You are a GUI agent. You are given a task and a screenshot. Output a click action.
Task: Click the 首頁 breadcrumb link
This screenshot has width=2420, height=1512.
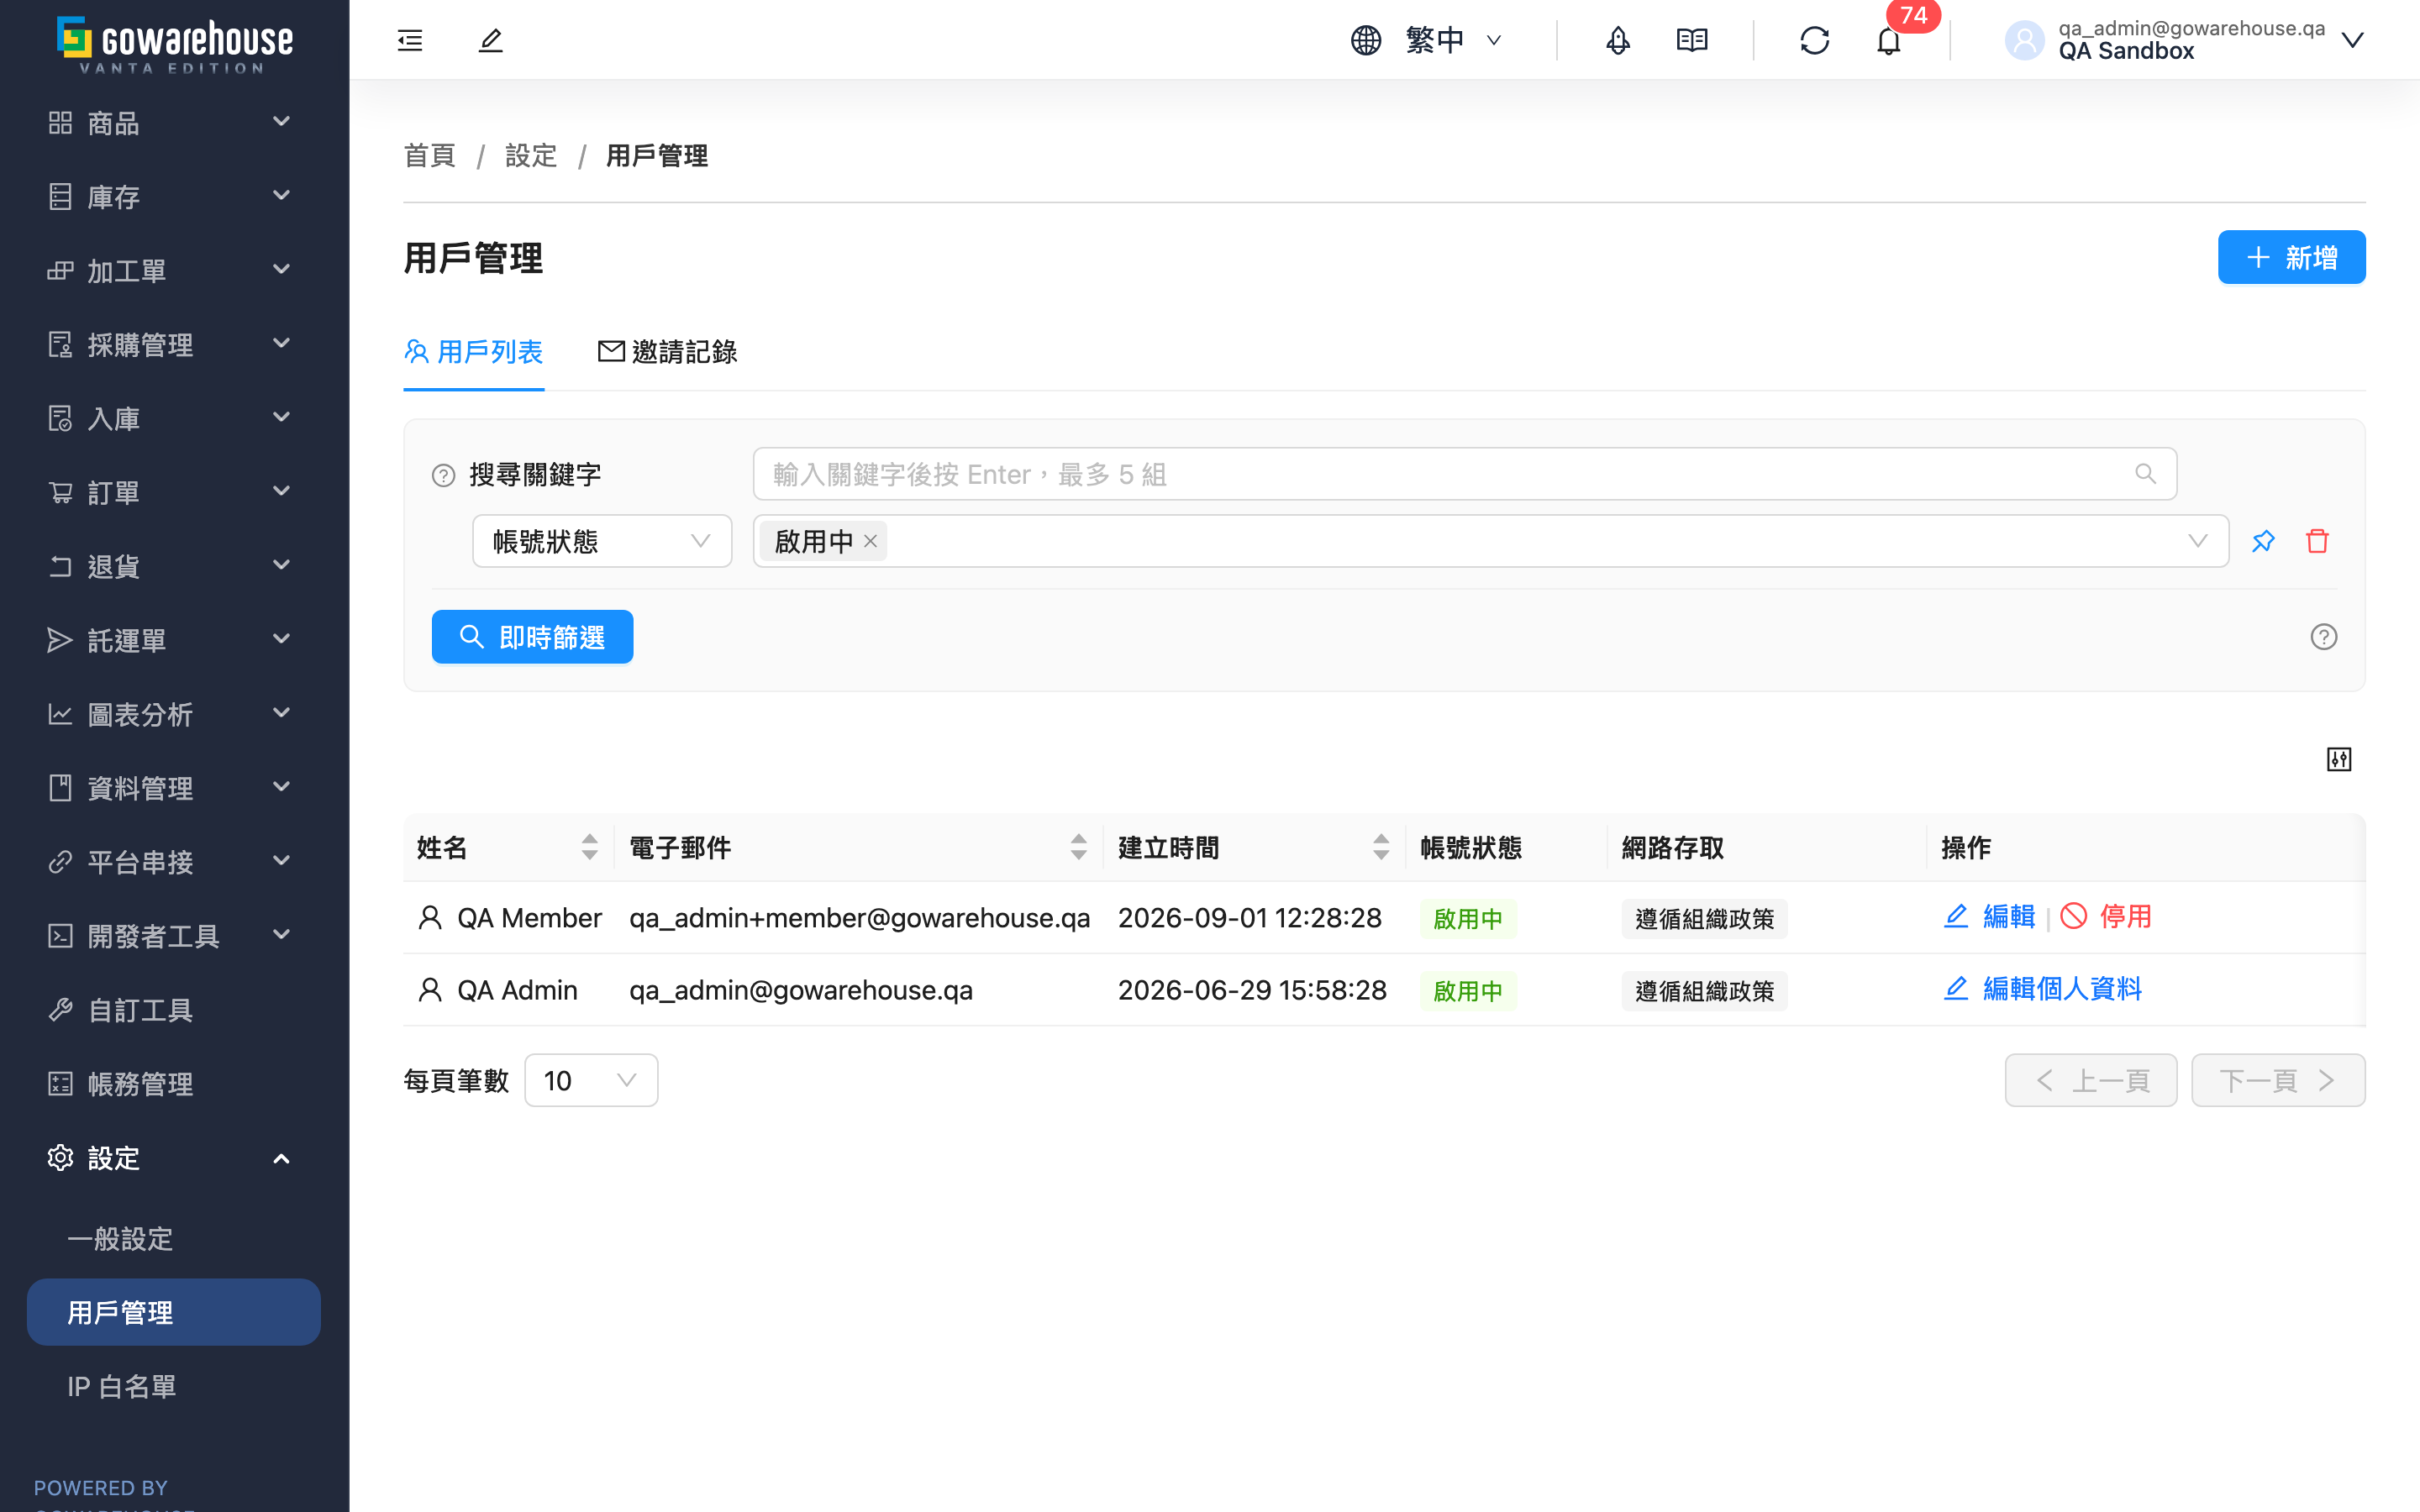point(430,156)
